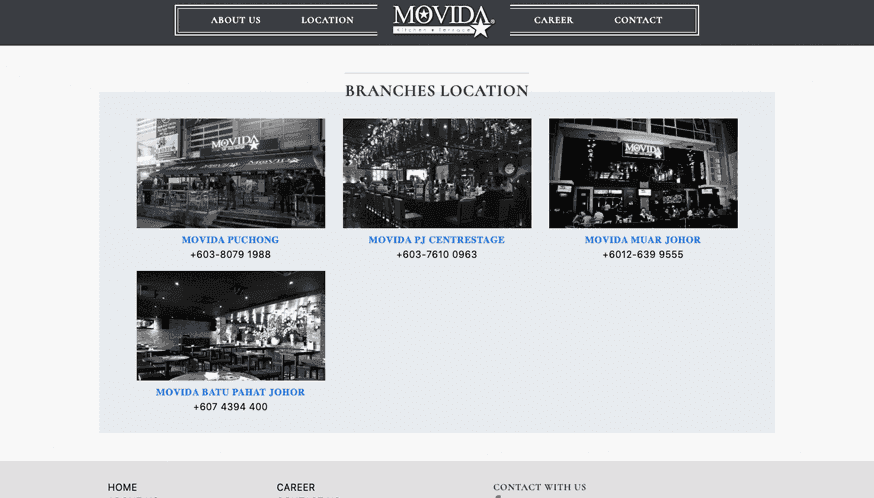Click the Home link in footer
This screenshot has width=874, height=498.
coord(122,487)
